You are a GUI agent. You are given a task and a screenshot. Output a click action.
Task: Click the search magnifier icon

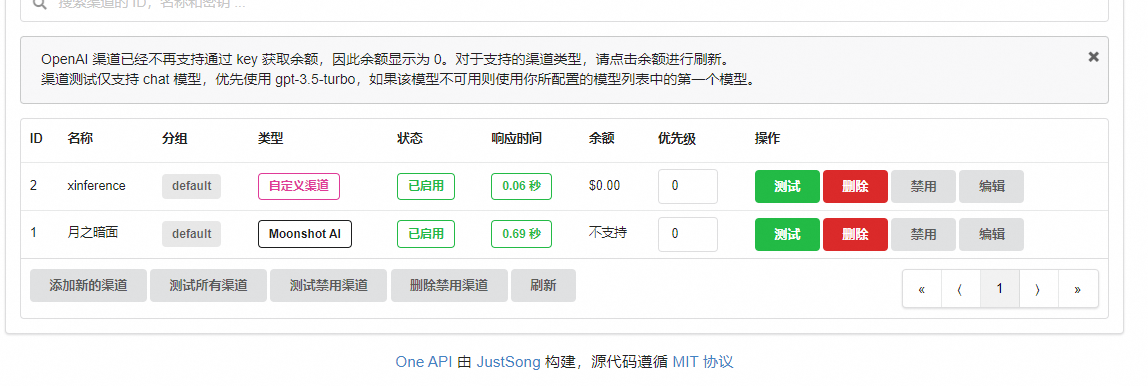click(40, 4)
